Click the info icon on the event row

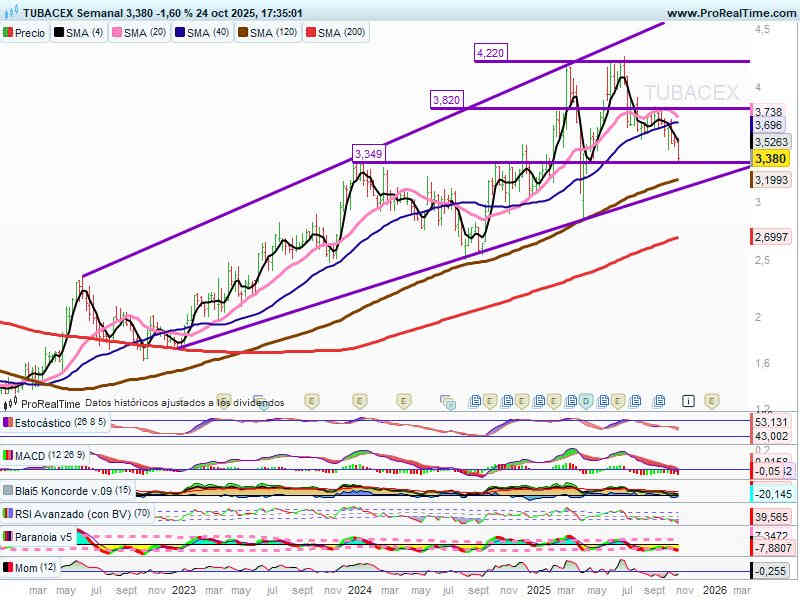point(689,400)
